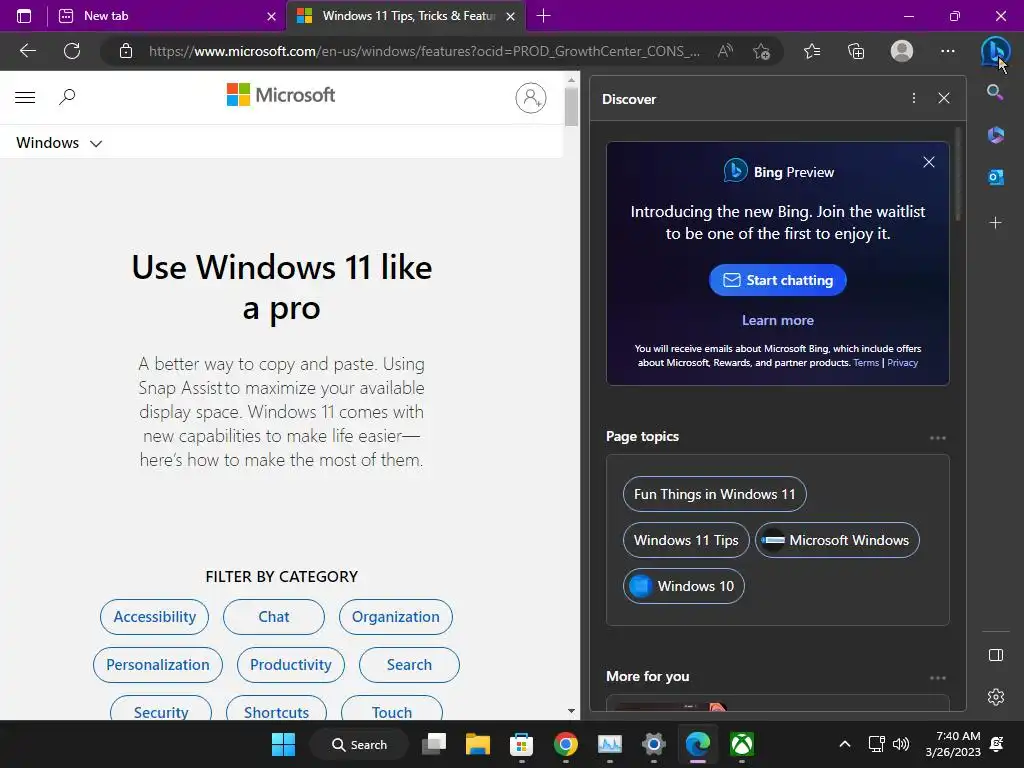This screenshot has width=1024, height=768.
Task: Refresh the current page
Action: pyautogui.click(x=72, y=51)
